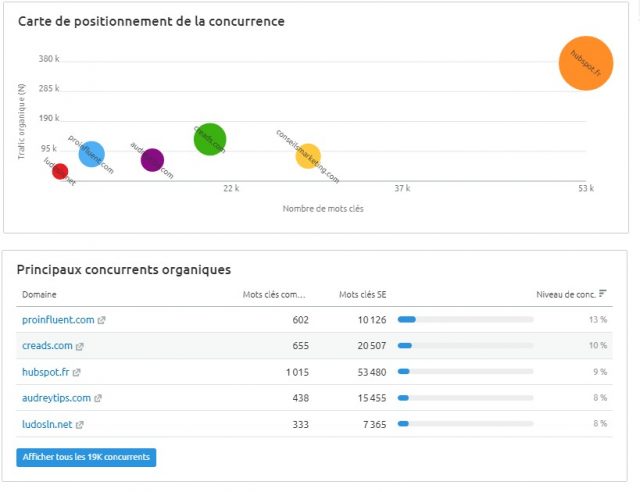Click proinfluent.com competition level bar

[x=465, y=319]
